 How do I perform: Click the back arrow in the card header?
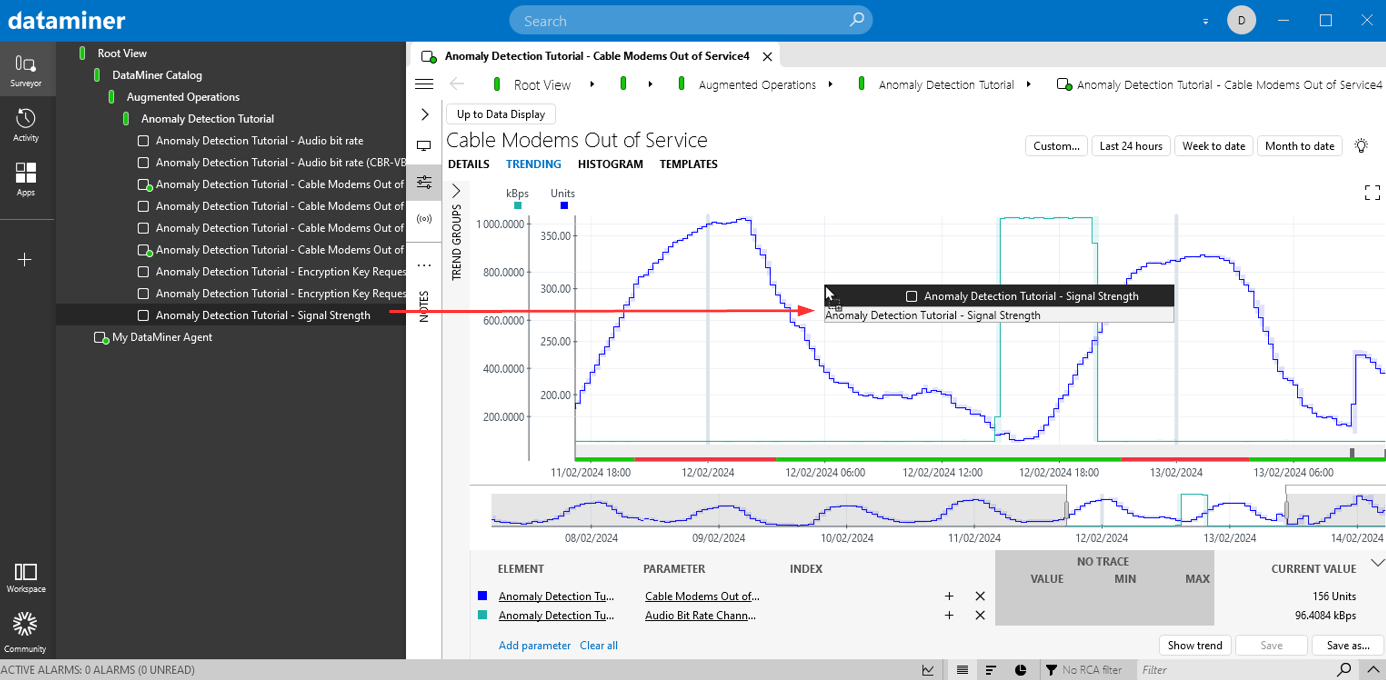pyautogui.click(x=457, y=85)
